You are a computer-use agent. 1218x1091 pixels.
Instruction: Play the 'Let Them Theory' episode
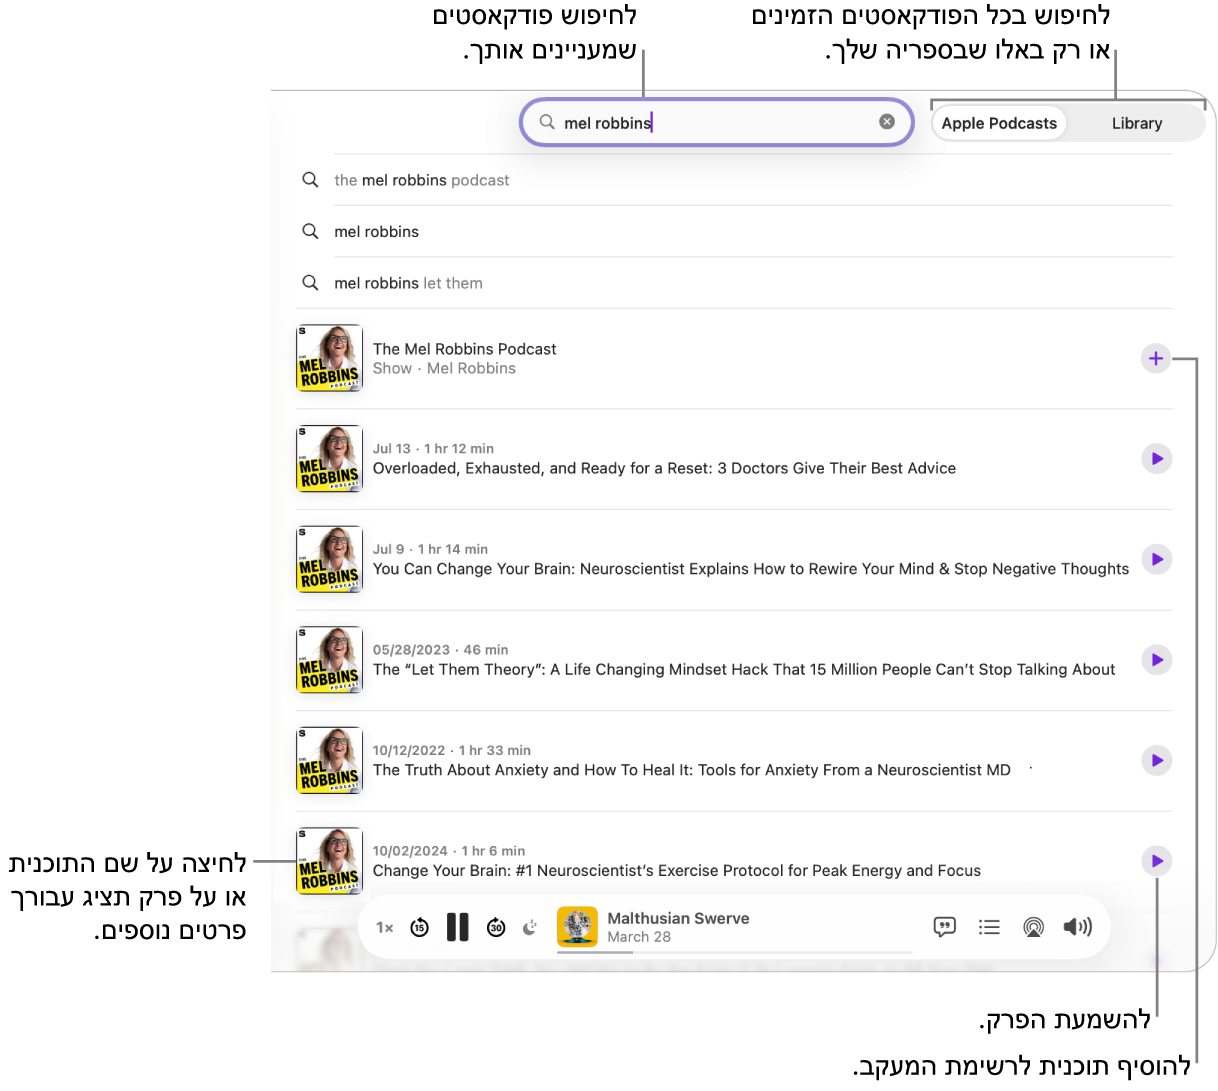pyautogui.click(x=1156, y=660)
